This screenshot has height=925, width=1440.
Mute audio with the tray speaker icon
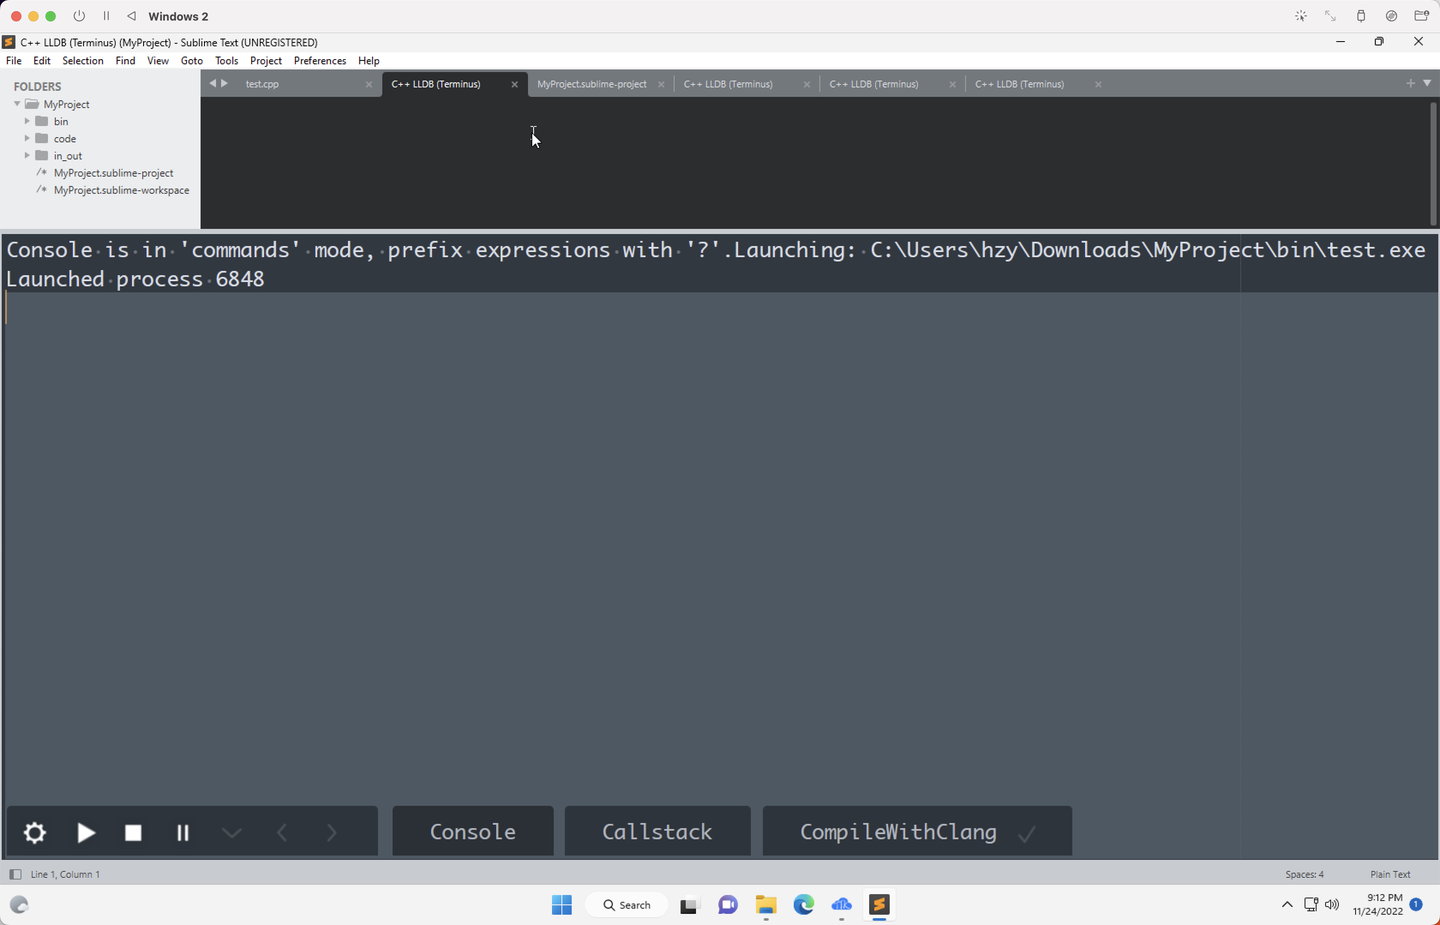1332,904
